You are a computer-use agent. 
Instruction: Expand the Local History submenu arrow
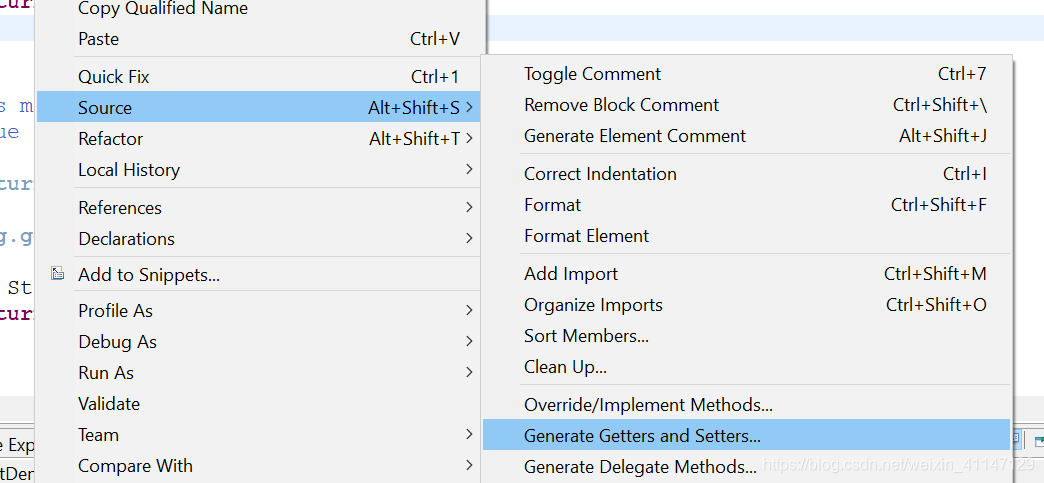pos(469,170)
